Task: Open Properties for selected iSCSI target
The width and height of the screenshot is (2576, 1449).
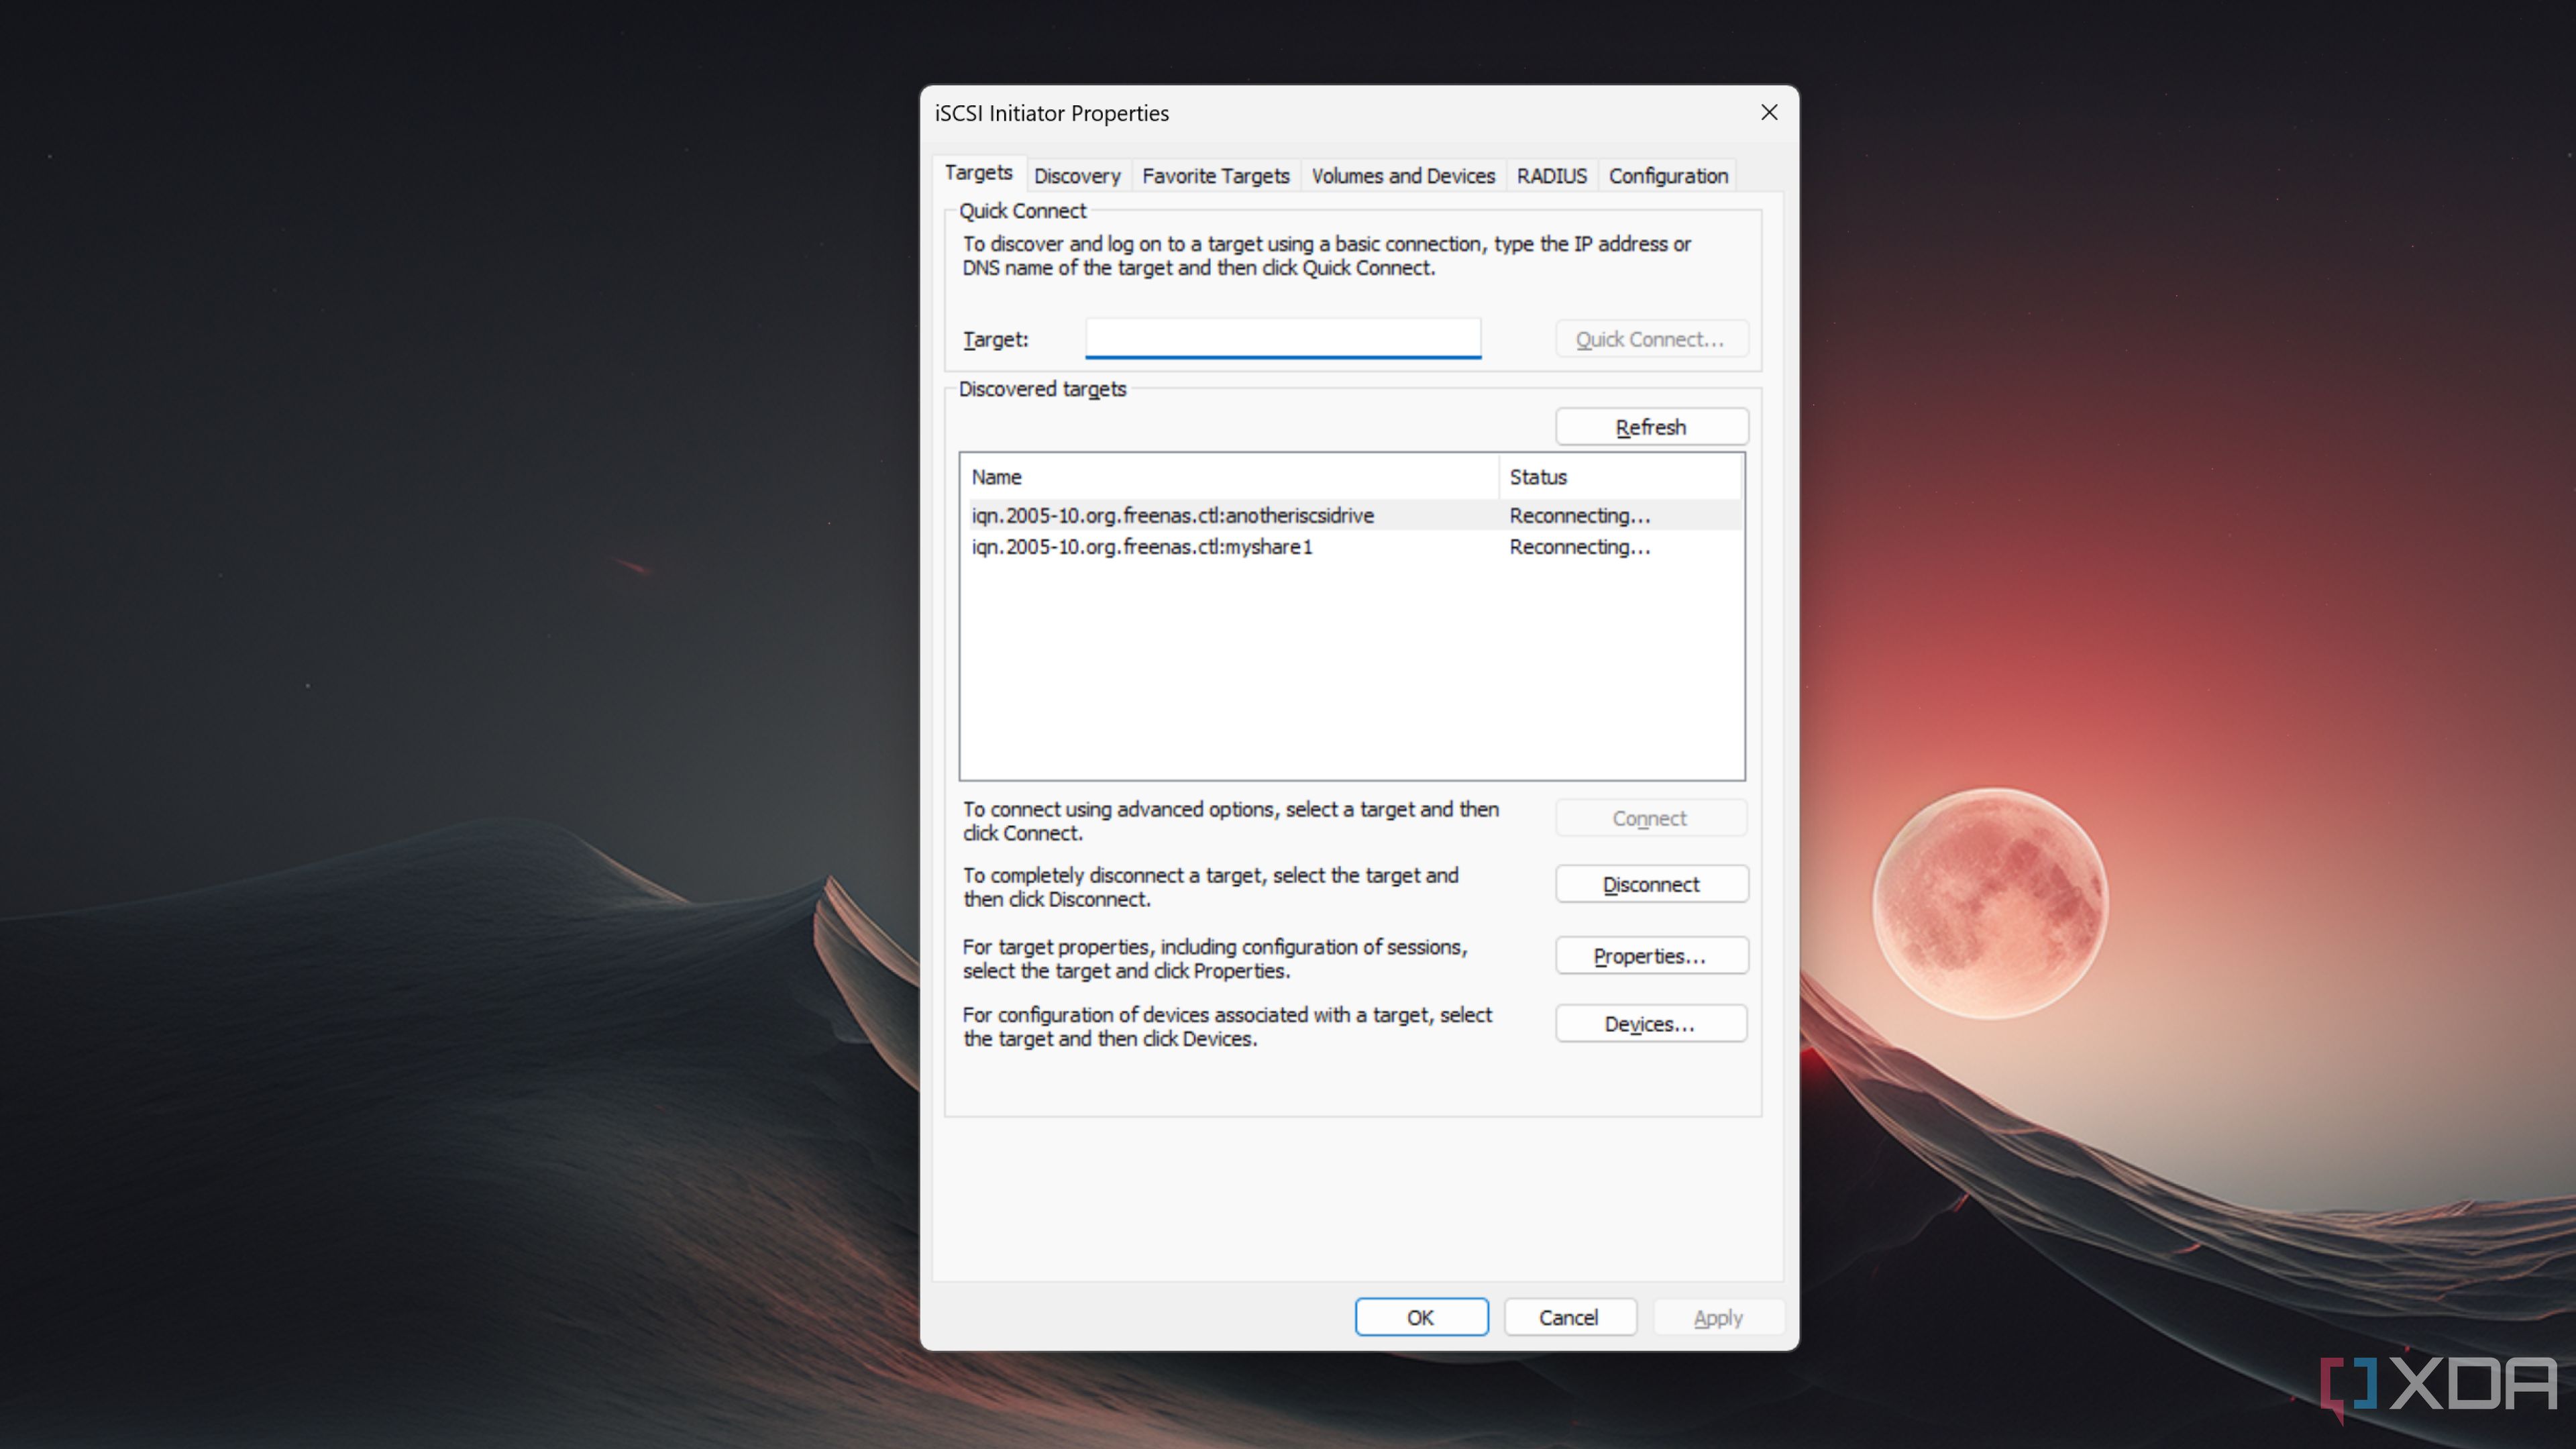Action: pos(1649,955)
